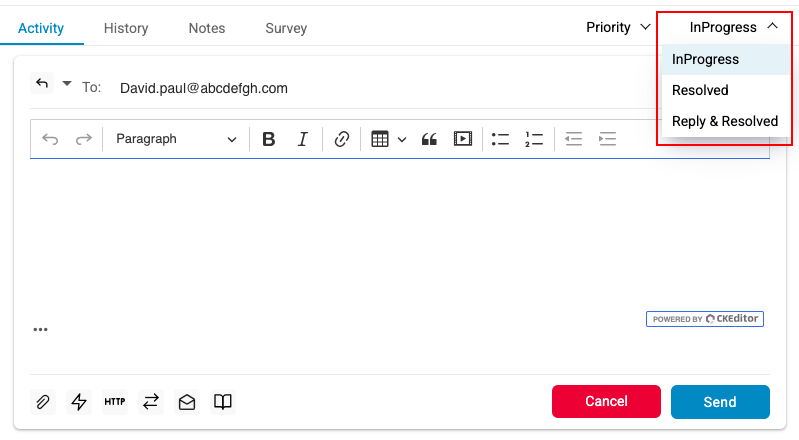Click the Cancel button
Screen dimensions: 799x440
(x=606, y=401)
